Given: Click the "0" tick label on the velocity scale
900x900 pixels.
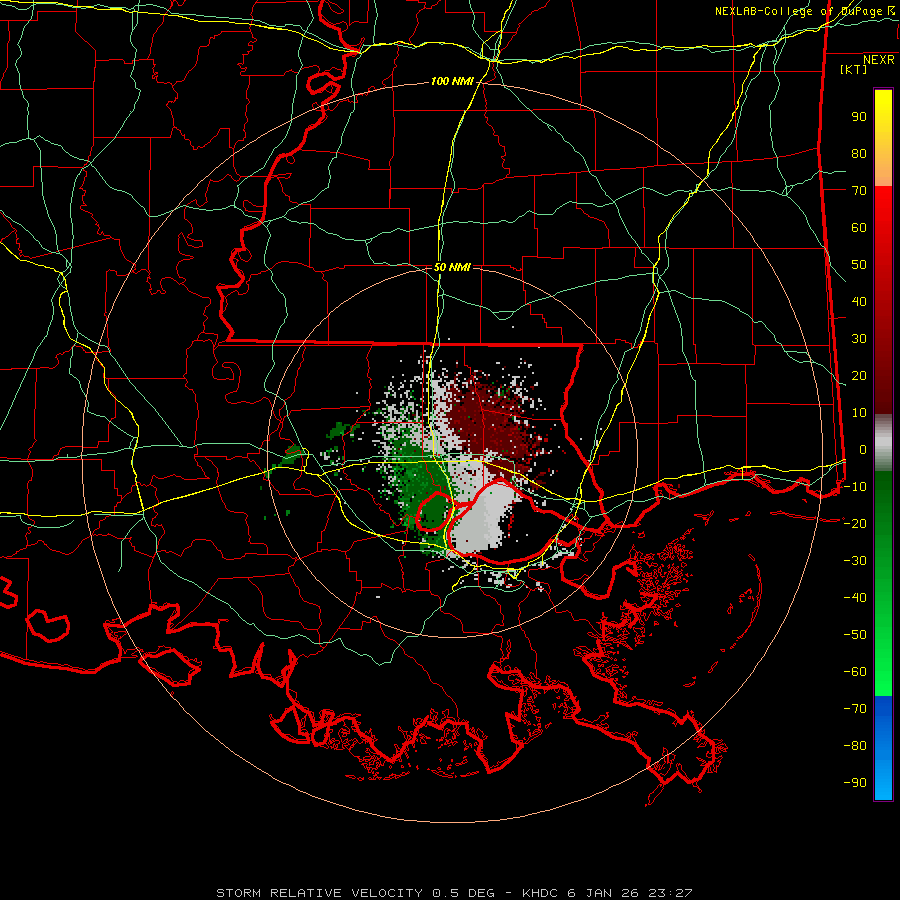Looking at the screenshot, I should tap(863, 450).
